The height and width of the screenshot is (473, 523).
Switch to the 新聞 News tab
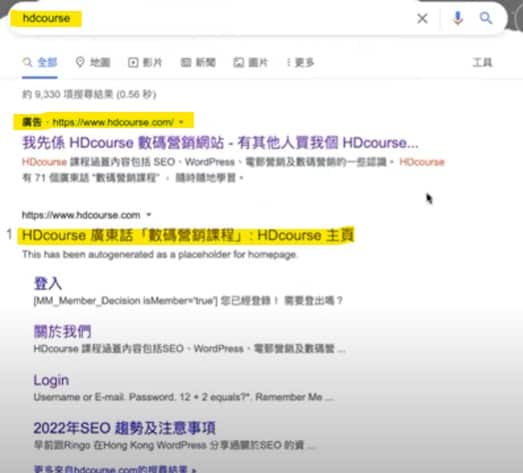click(198, 62)
